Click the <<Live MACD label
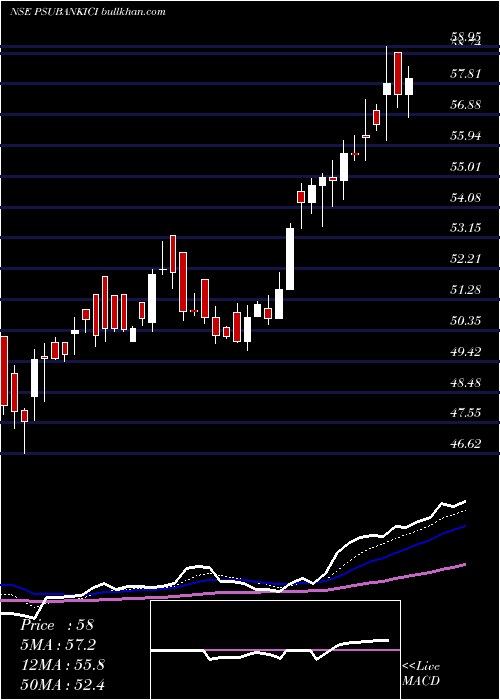500x700 pixels. coord(421,674)
